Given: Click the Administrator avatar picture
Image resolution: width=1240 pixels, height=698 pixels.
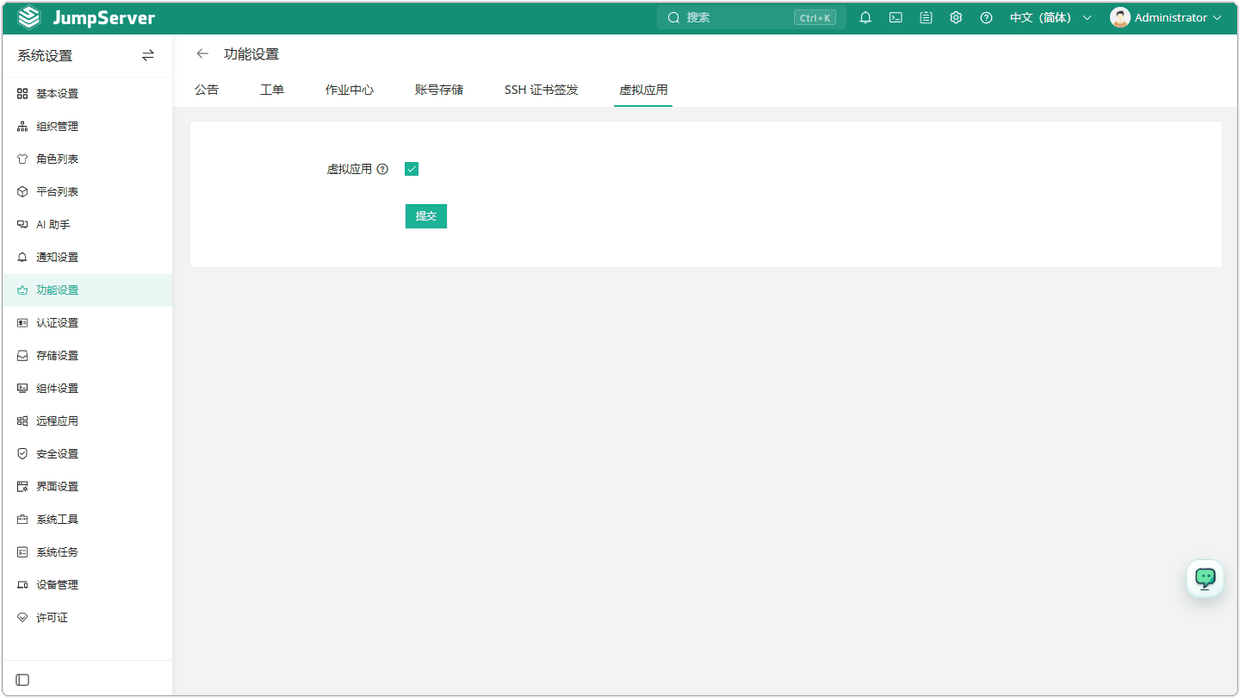Looking at the screenshot, I should (1120, 18).
